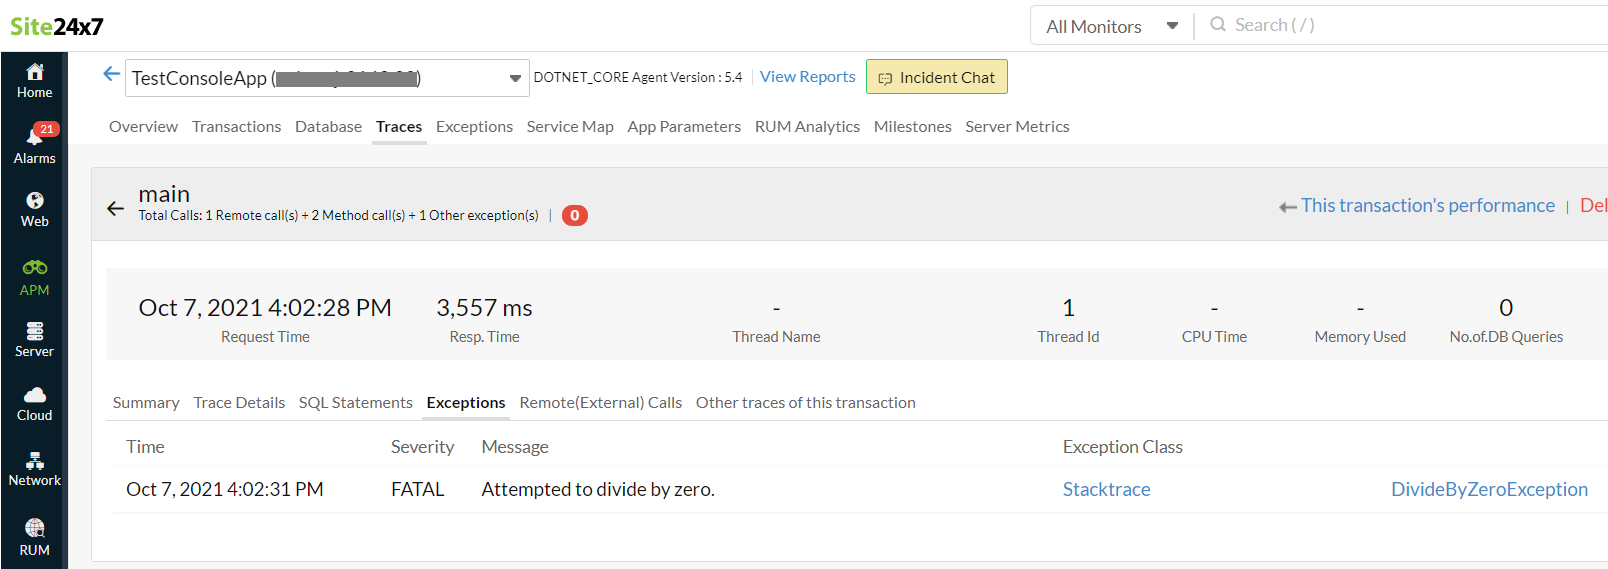Click into the Search input field
The height and width of the screenshot is (569, 1608).
click(1400, 25)
